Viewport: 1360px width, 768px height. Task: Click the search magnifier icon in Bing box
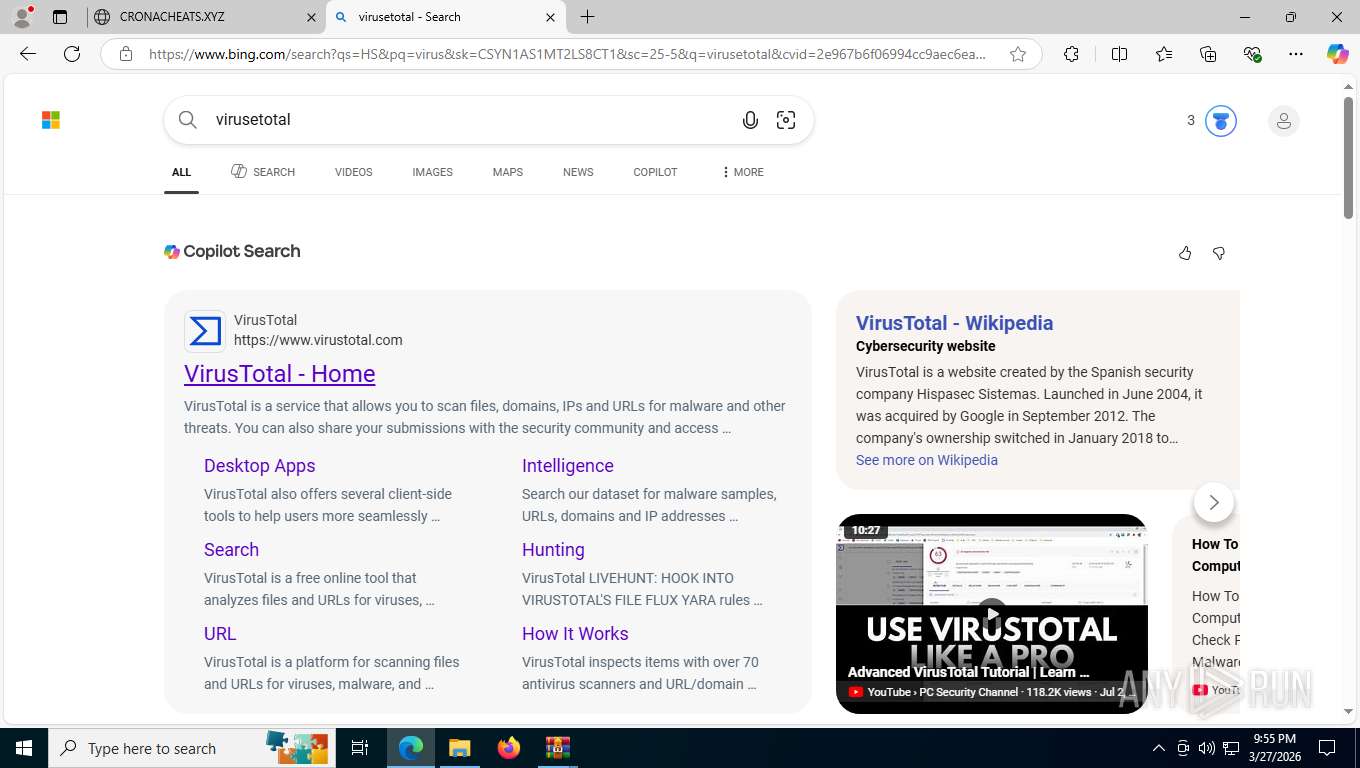point(188,120)
